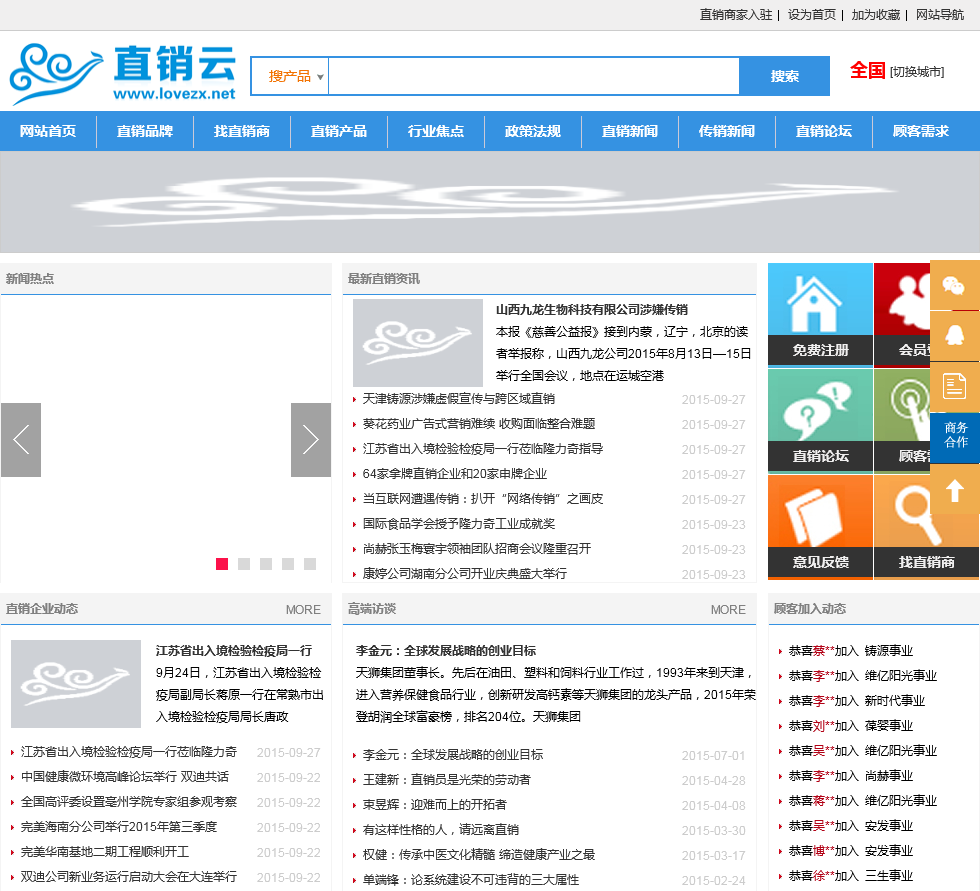The height and width of the screenshot is (891, 980).
Task: Show previous slide with left arrow
Action: (21, 440)
